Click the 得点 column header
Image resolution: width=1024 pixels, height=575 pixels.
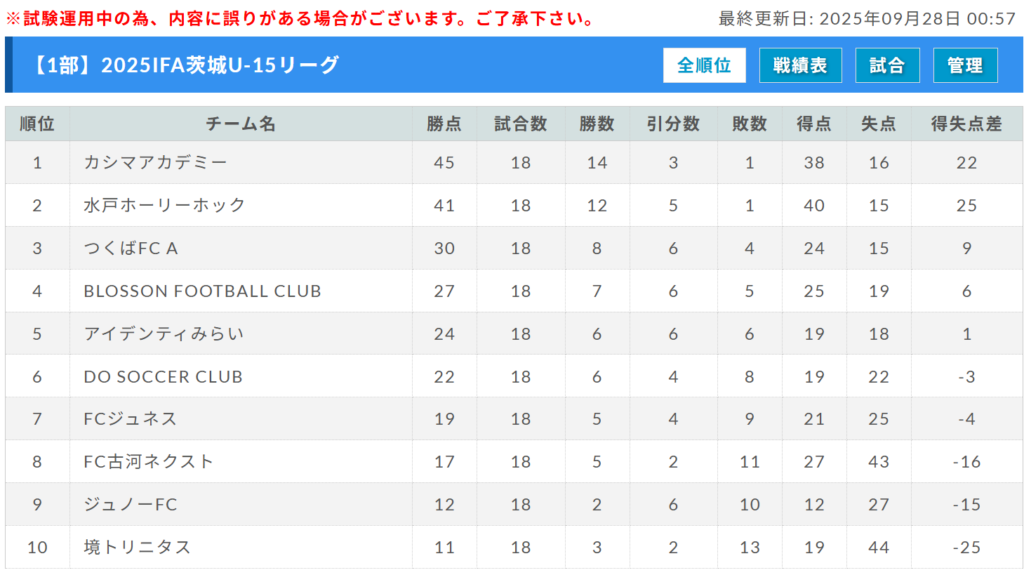813,124
